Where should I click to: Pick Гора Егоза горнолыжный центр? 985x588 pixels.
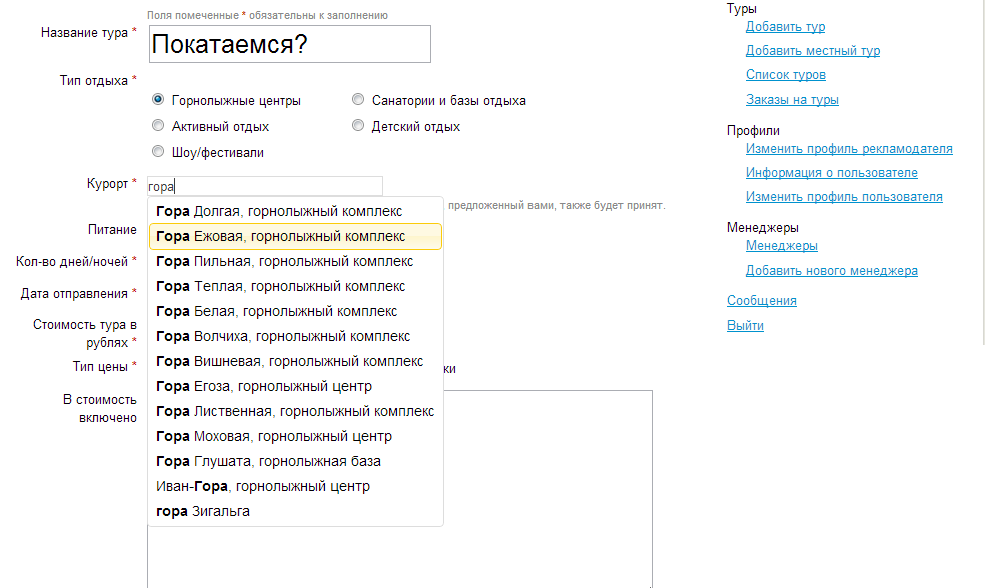point(264,386)
